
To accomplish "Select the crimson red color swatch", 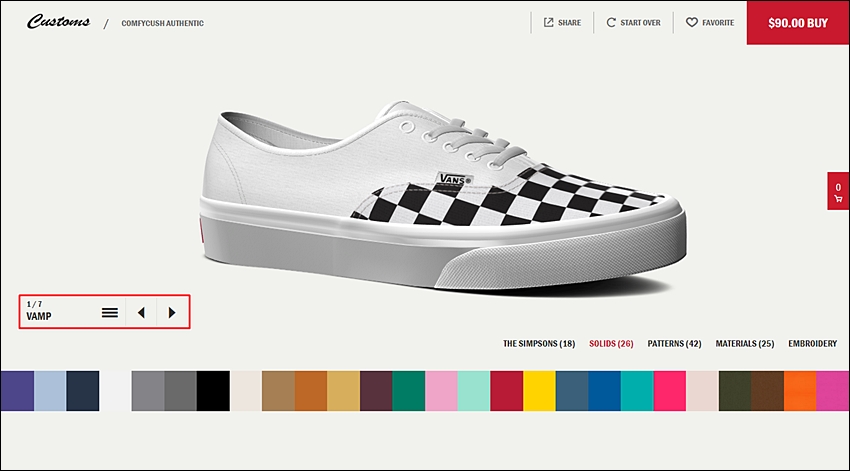I will pyautogui.click(x=507, y=391).
